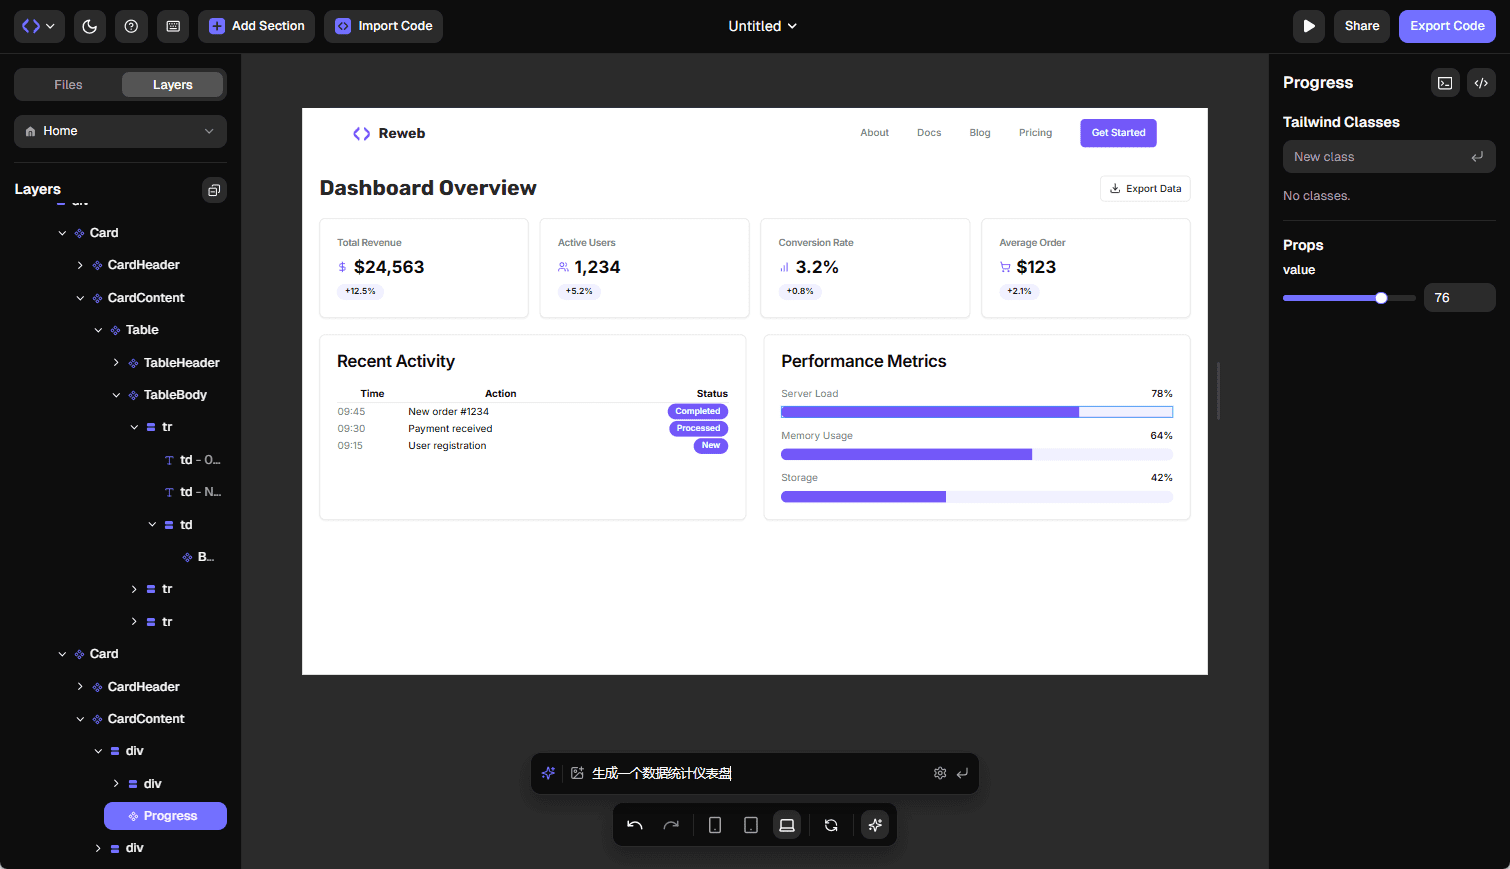1510x869 pixels.
Task: Click the Blog nav link
Action: tap(980, 133)
